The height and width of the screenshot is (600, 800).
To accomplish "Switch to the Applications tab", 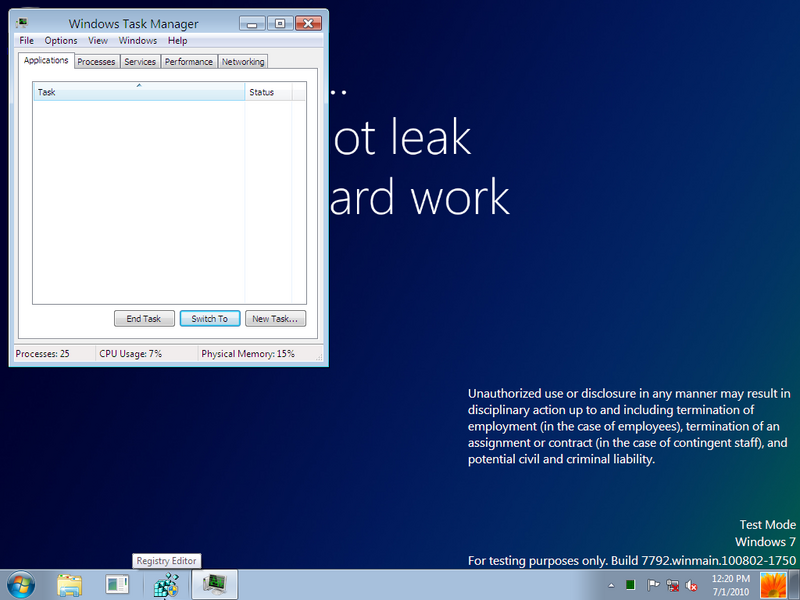I will coord(46,60).
